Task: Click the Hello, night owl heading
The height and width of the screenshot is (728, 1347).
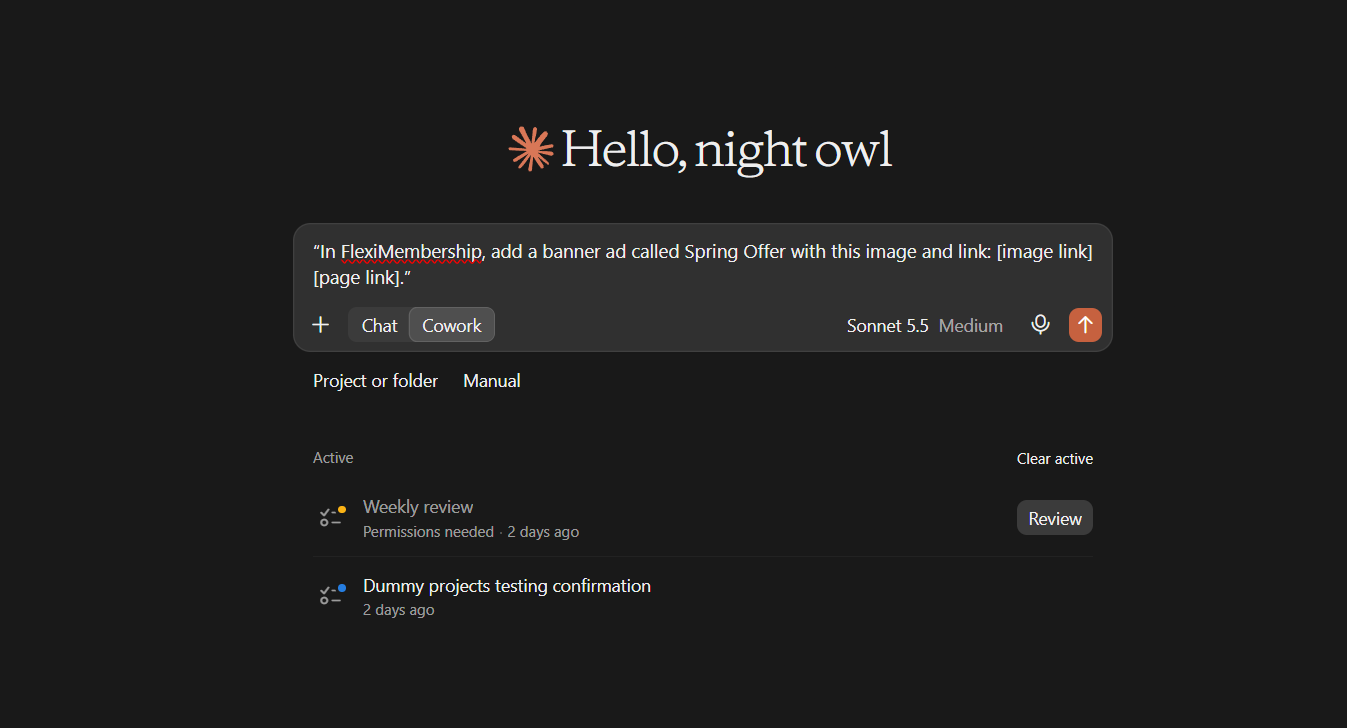Action: [726, 150]
